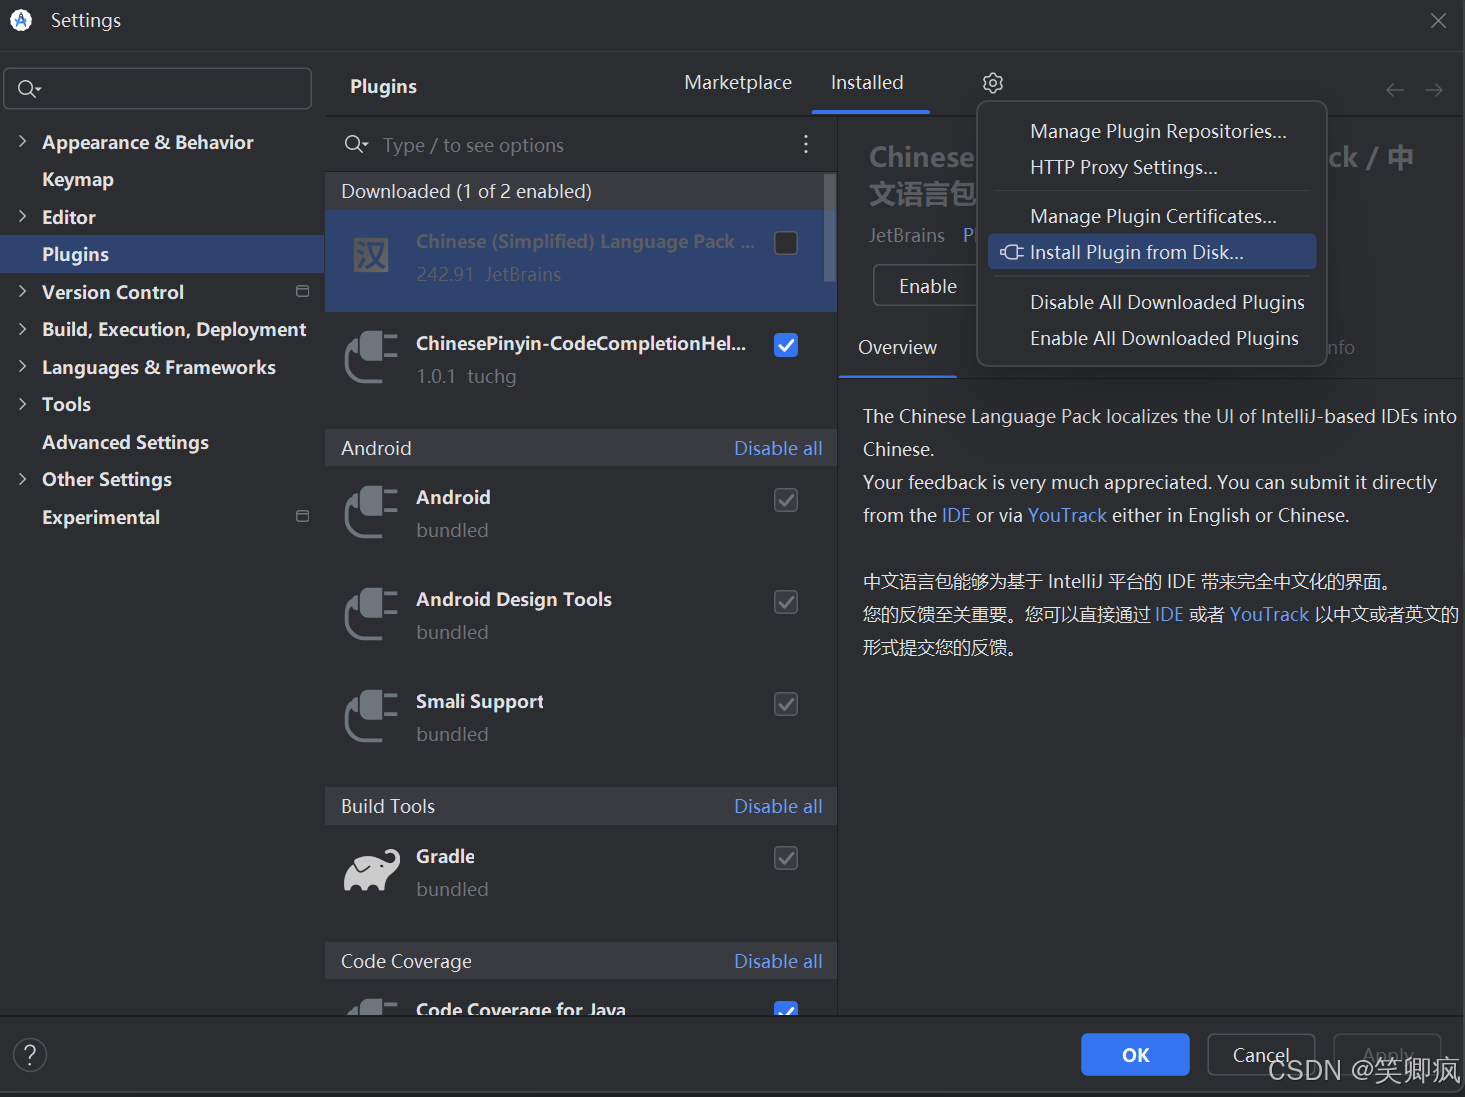This screenshot has width=1465, height=1097.
Task: Expand Build, Execution, Deployment node
Action: tap(22, 329)
